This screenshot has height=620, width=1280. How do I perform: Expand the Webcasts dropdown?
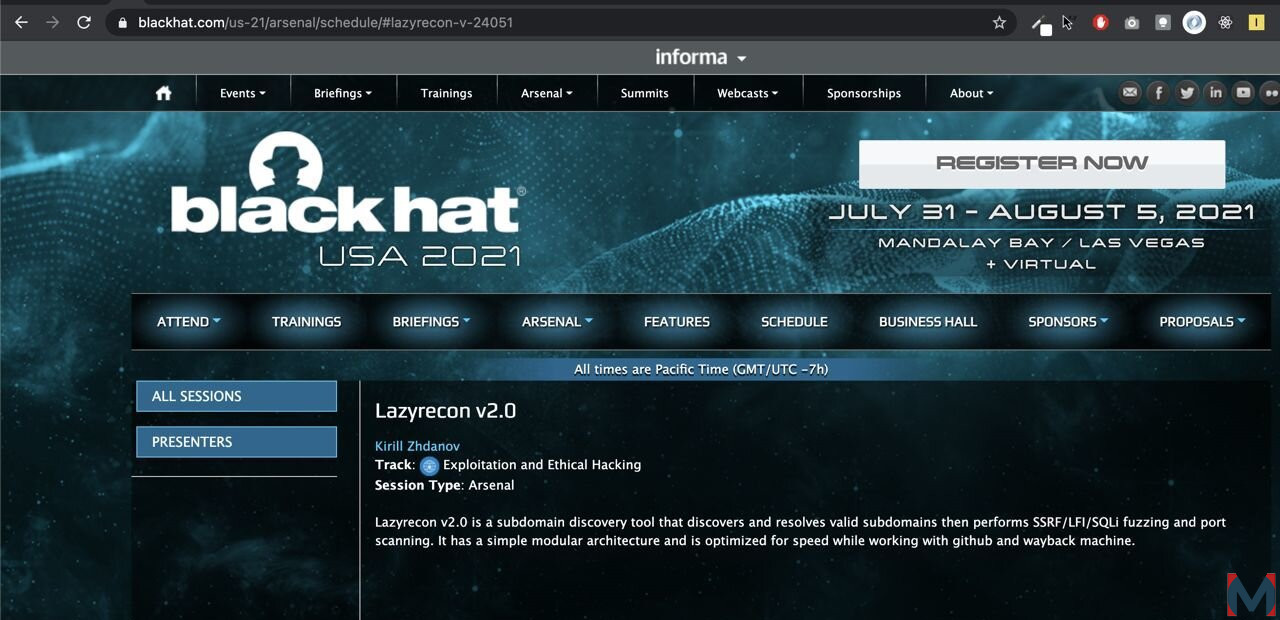click(748, 93)
